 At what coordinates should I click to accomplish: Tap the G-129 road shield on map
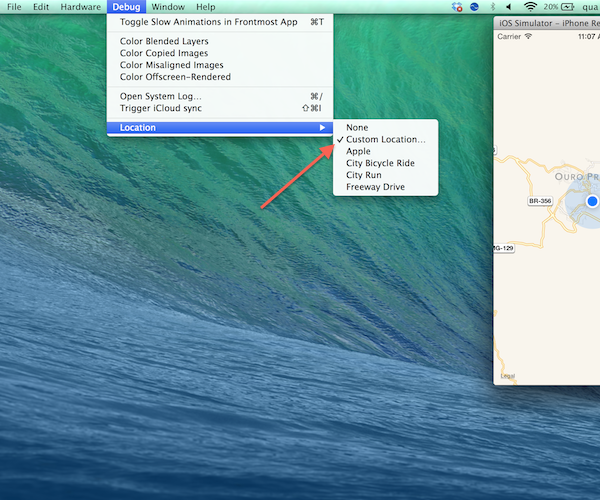(x=504, y=248)
